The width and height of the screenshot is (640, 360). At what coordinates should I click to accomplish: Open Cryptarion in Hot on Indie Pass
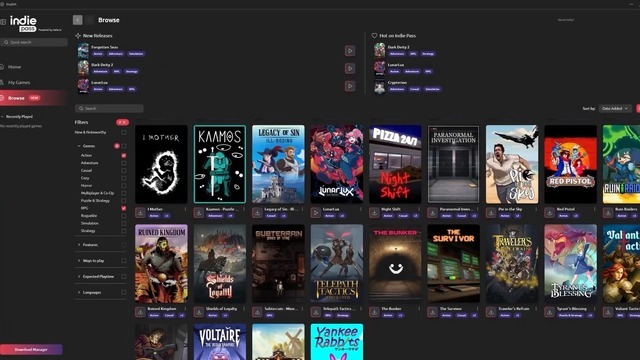397,82
